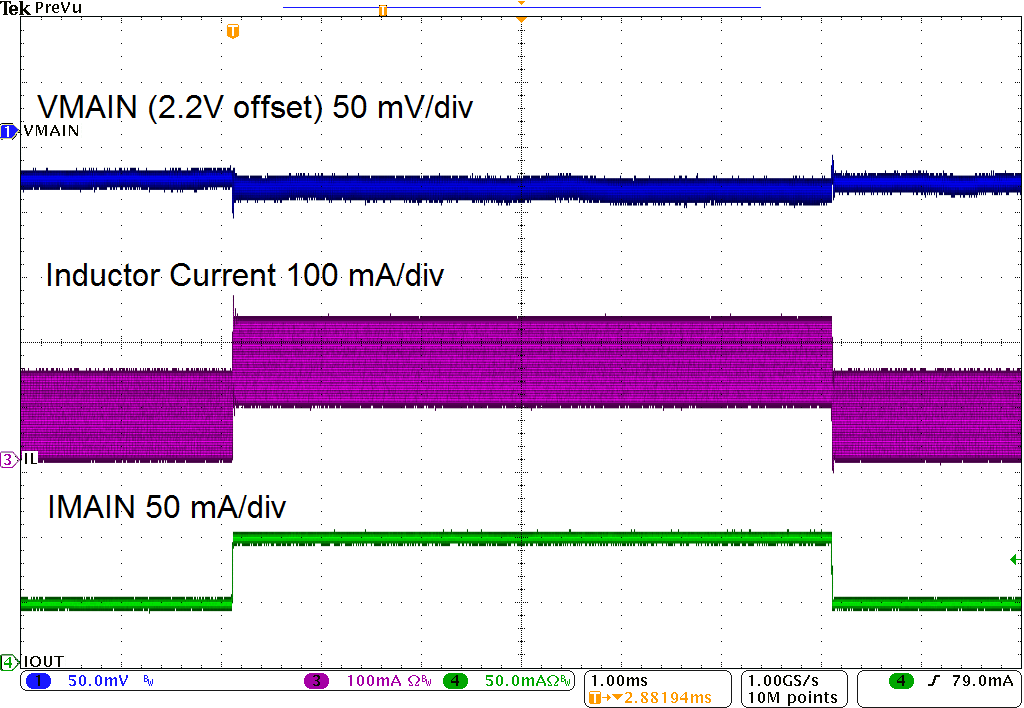Click the VMAIN channel 1 marker on left edge
This screenshot has height=708, width=1024.
(8, 130)
